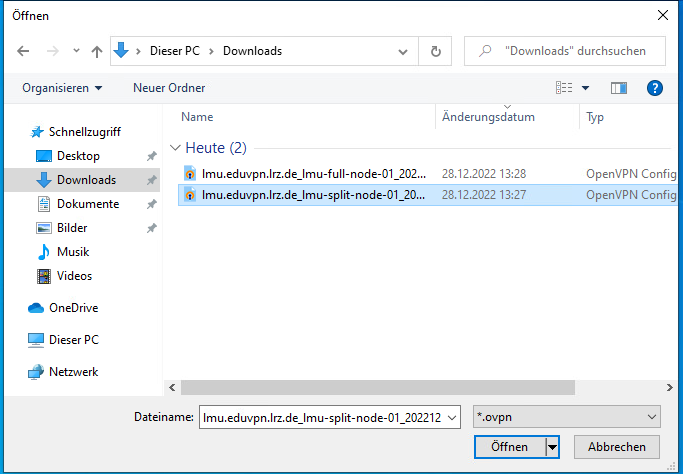The height and width of the screenshot is (474, 683).
Task: Expand the *.ovpn file type dropdown
Action: (x=652, y=417)
